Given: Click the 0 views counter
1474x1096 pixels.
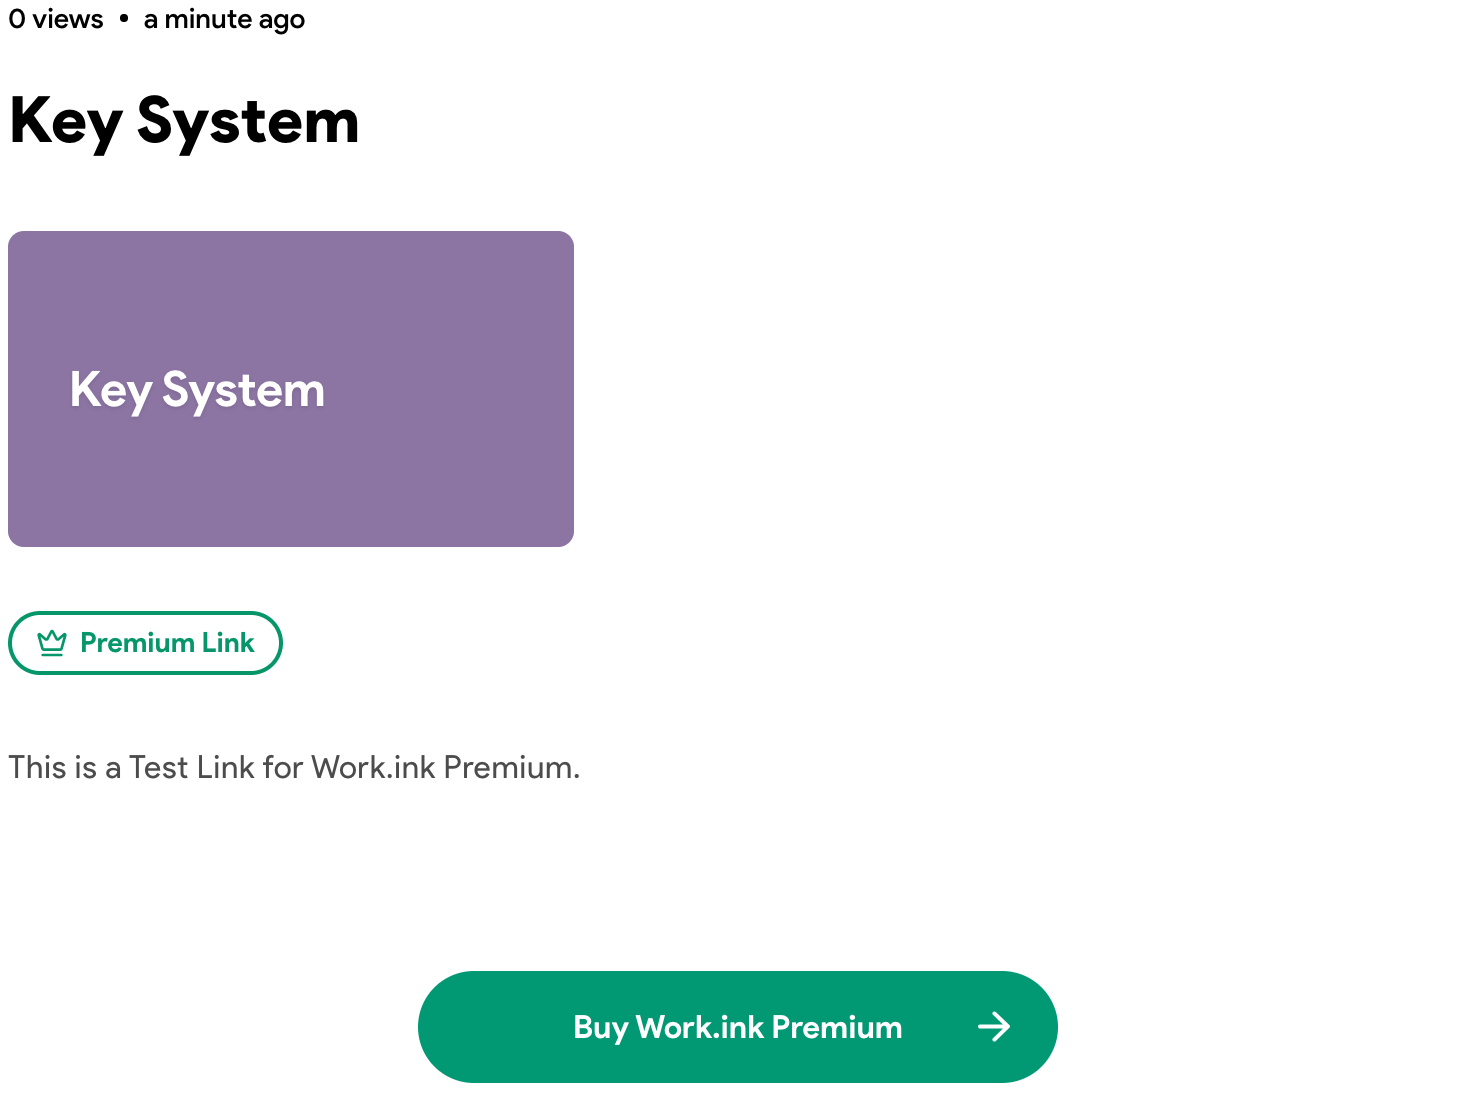Looking at the screenshot, I should [56, 19].
